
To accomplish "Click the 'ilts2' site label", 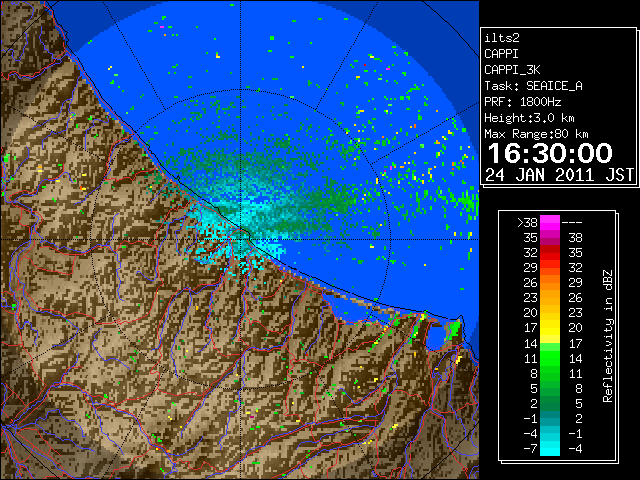I will (502, 38).
